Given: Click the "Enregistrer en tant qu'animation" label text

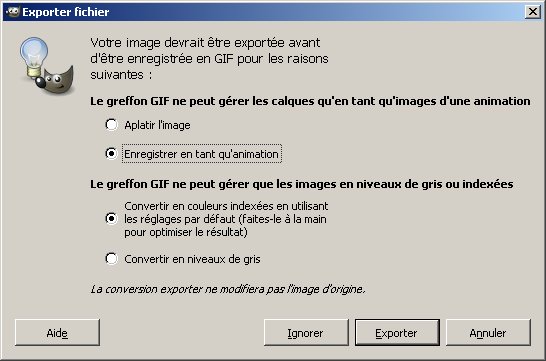Looking at the screenshot, I should tap(202, 154).
